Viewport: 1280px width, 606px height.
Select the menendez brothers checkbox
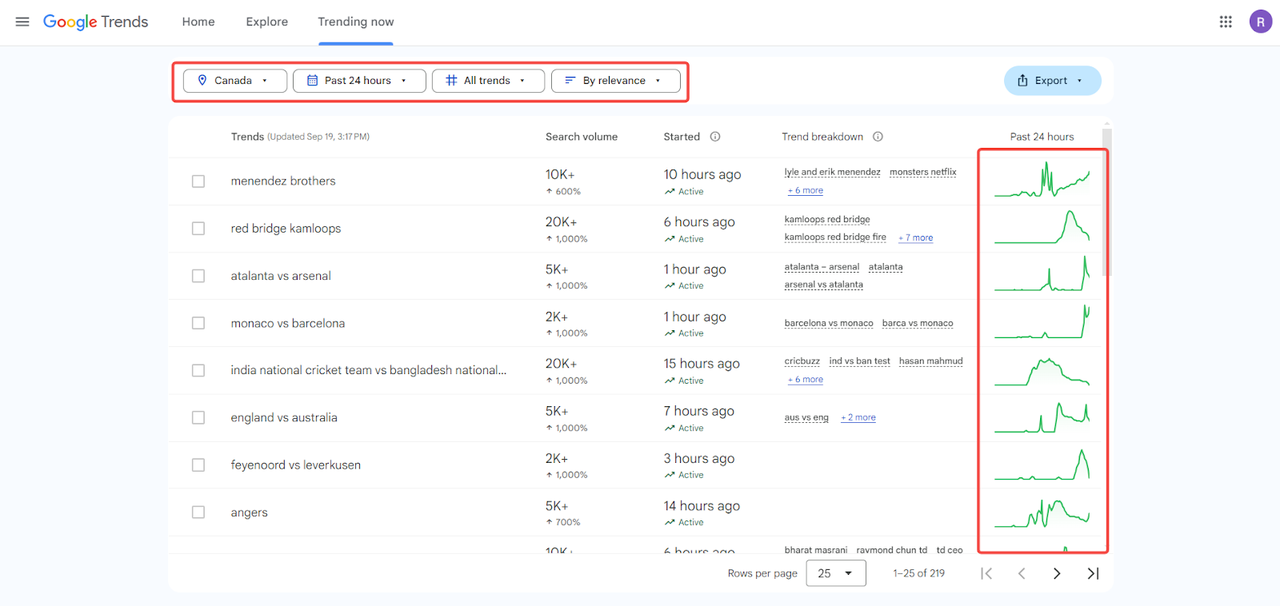[198, 181]
